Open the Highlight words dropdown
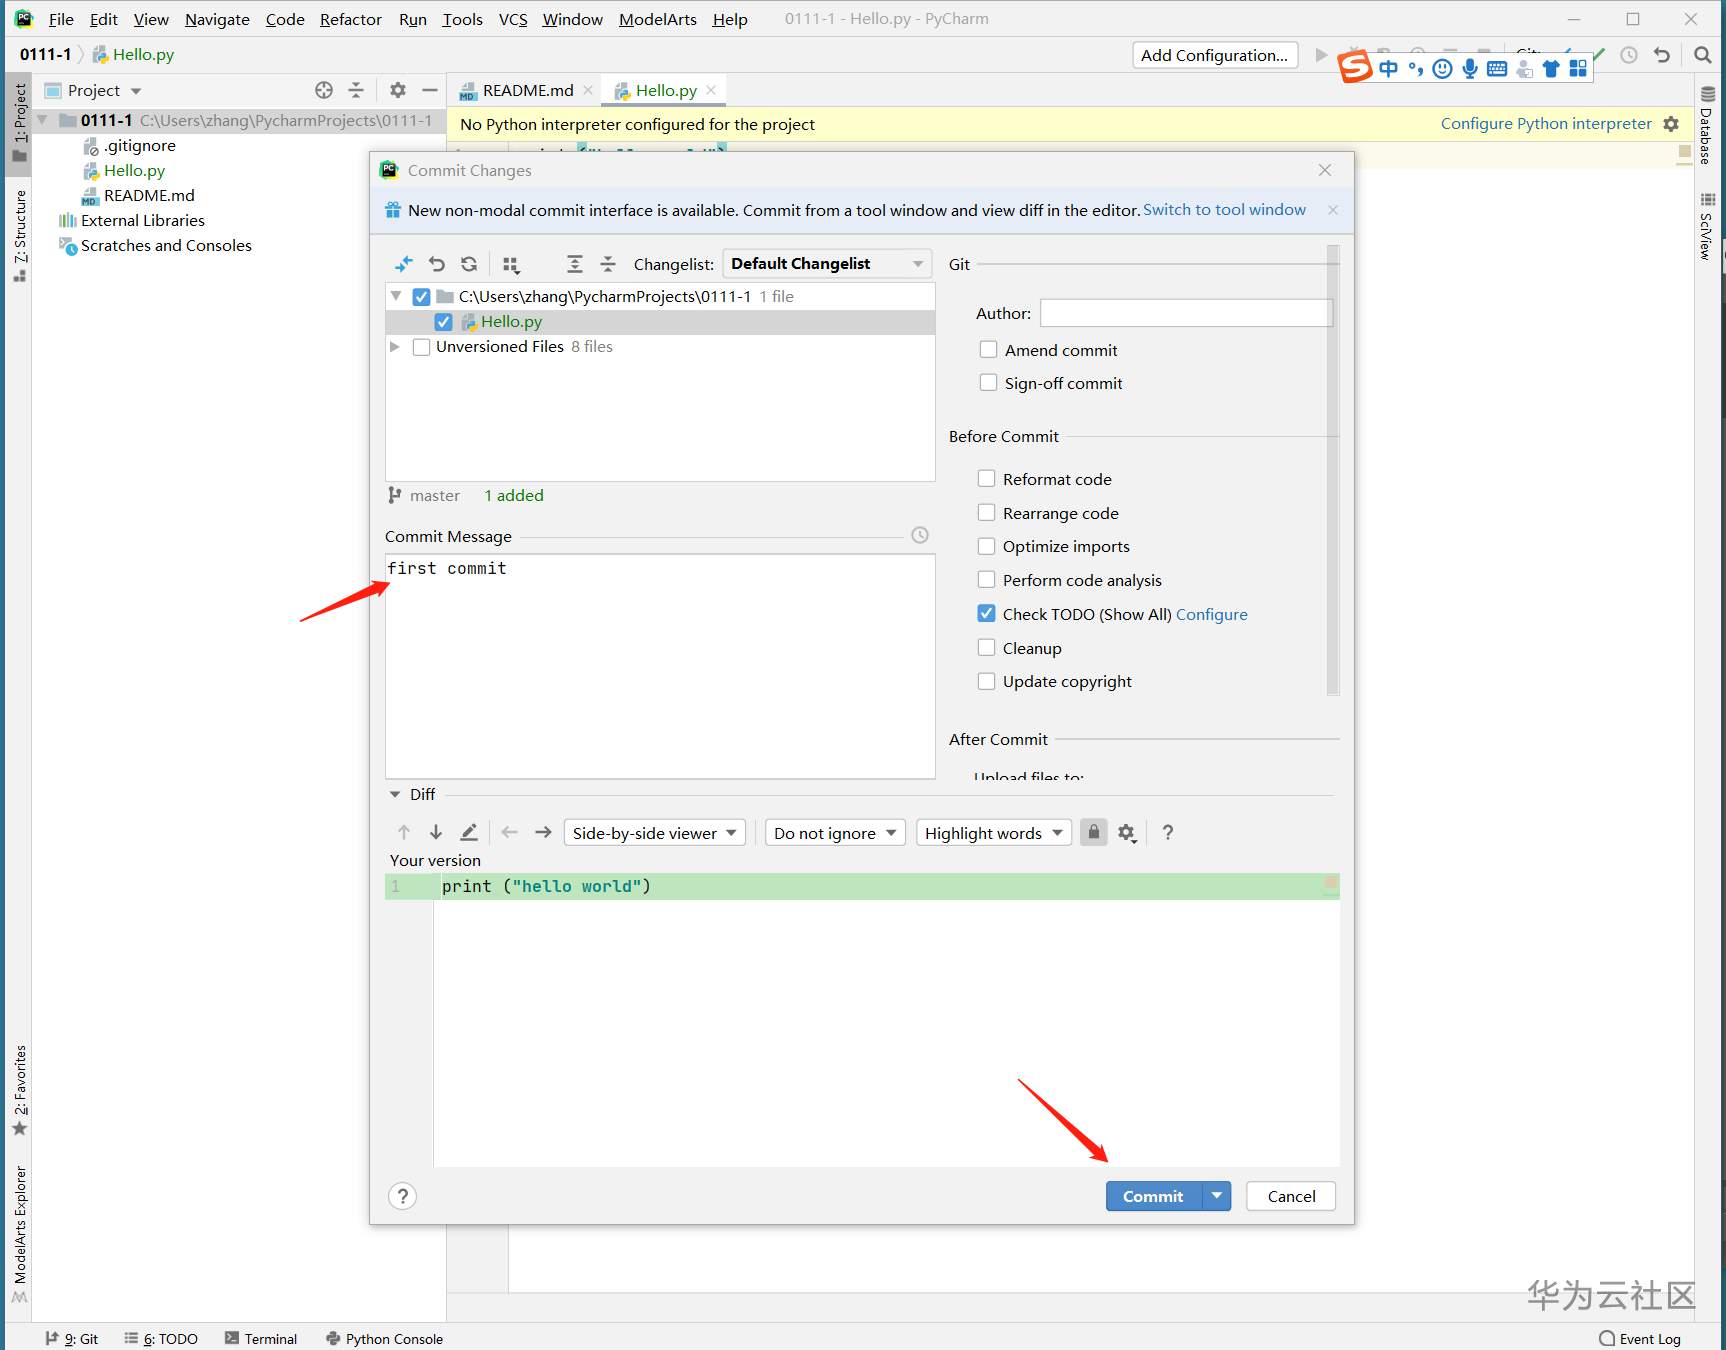1726x1350 pixels. (994, 833)
